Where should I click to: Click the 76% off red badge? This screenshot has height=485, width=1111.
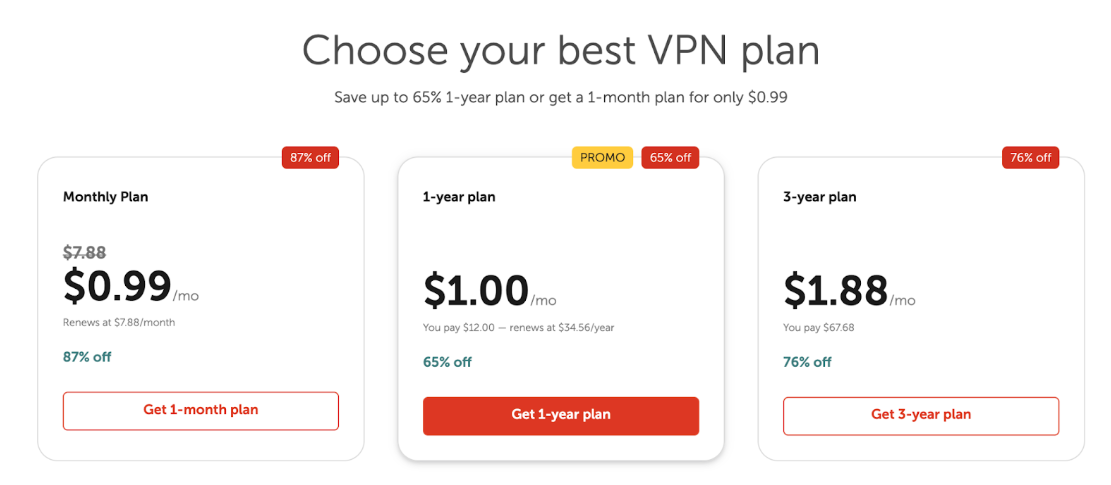(x=1030, y=158)
